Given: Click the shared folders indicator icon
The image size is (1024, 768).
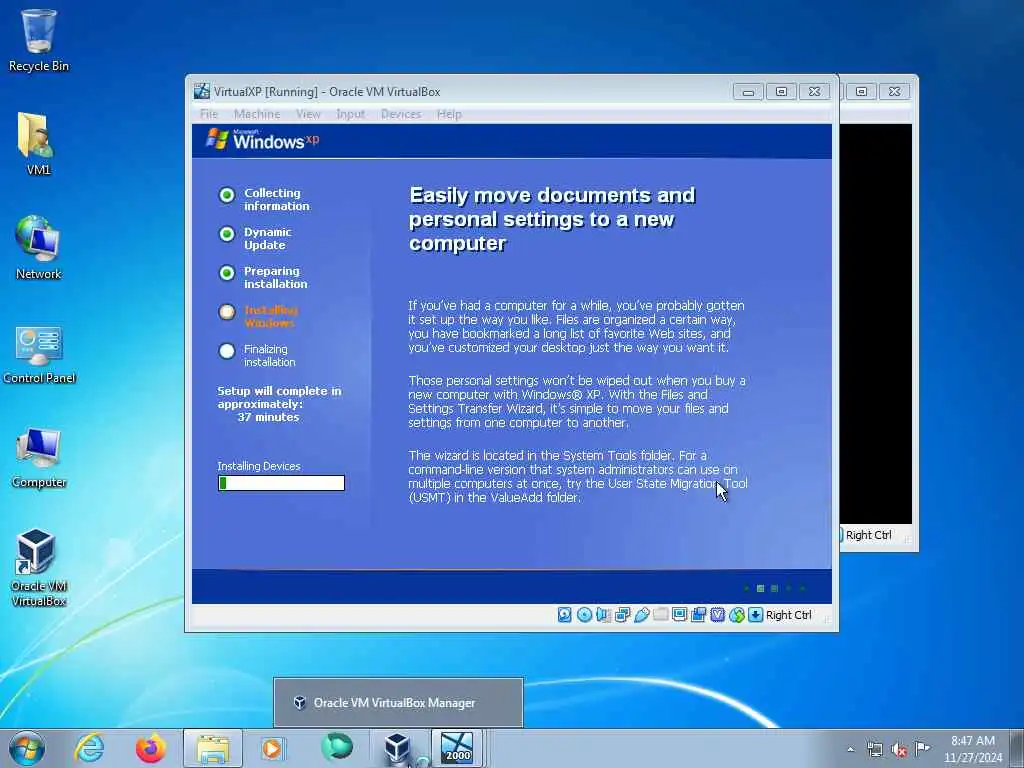Looking at the screenshot, I should pyautogui.click(x=661, y=615).
